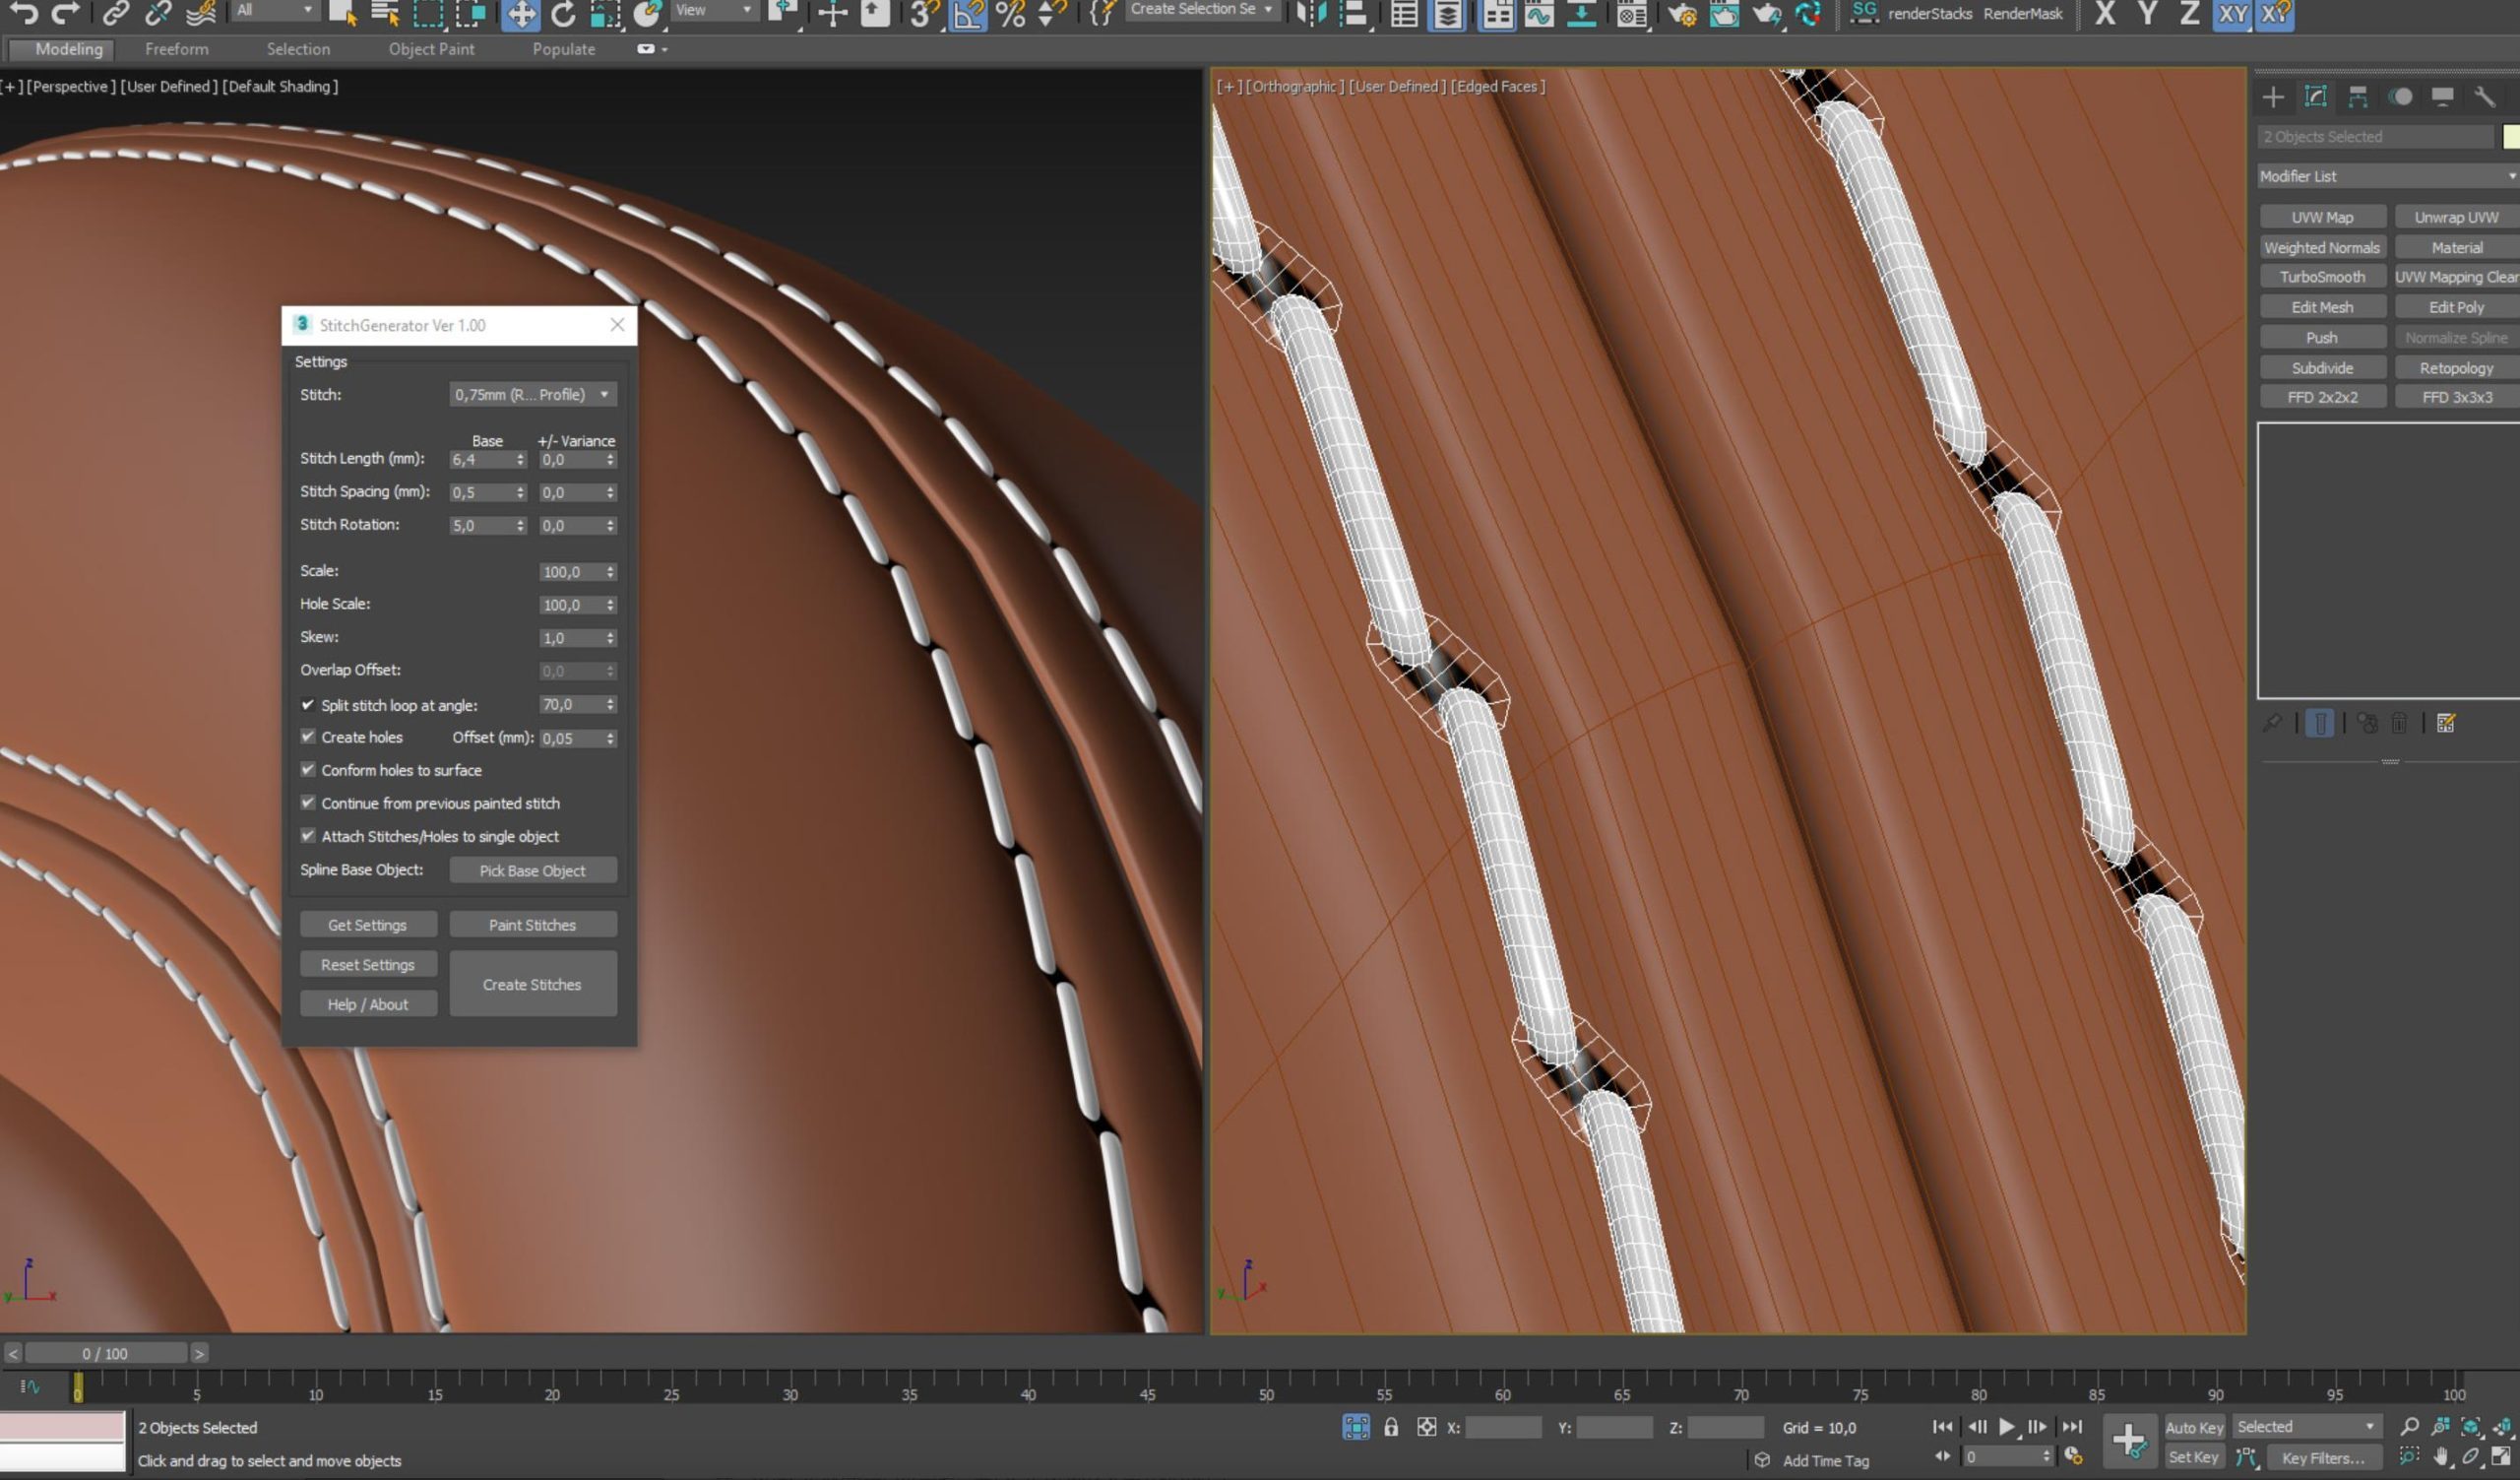The width and height of the screenshot is (2520, 1480).
Task: Uncheck Split stitch loop at angle
Action: [308, 705]
